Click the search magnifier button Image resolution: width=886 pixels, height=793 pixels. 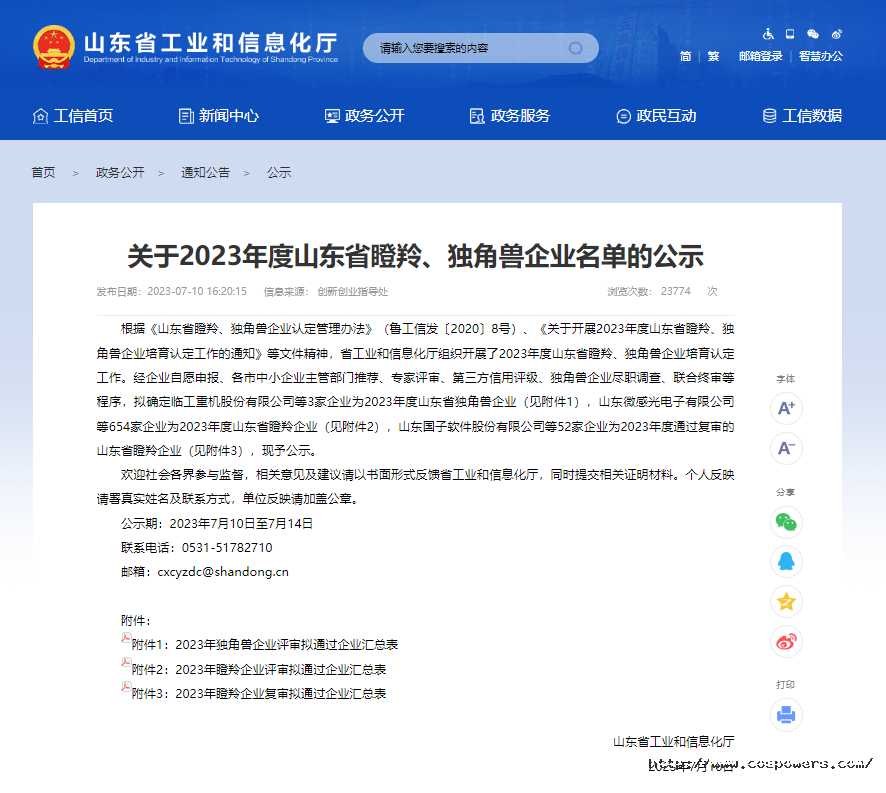pos(575,47)
